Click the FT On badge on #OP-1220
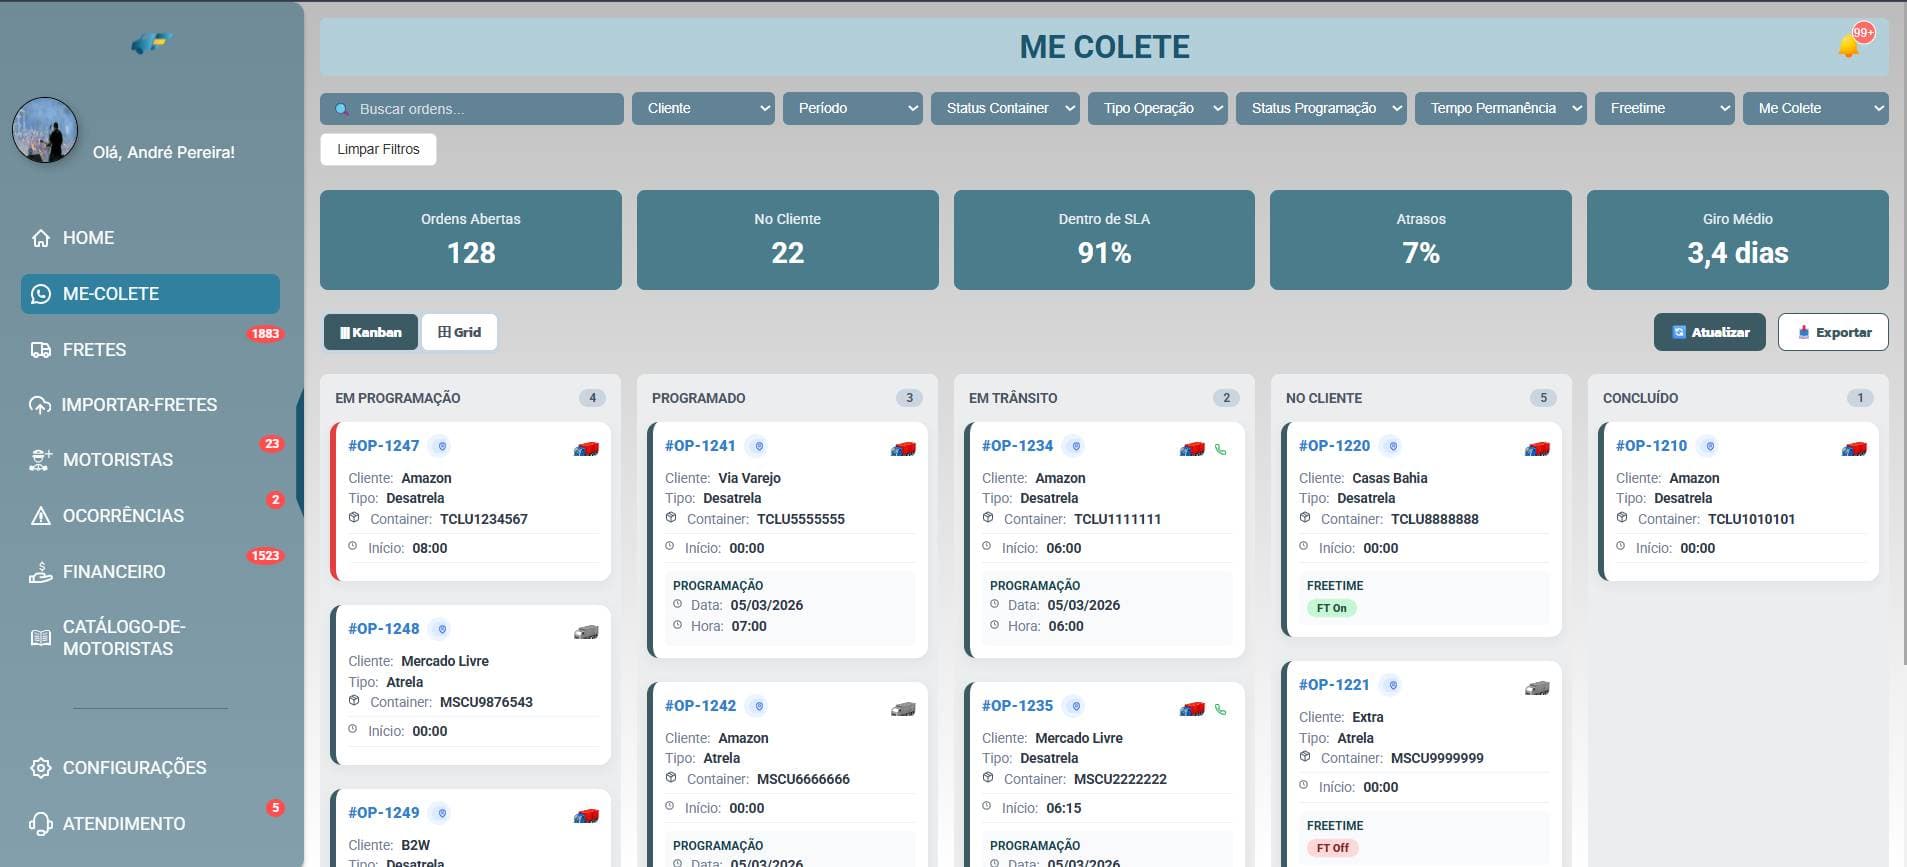Screen dimensions: 1907x867 (1331, 608)
